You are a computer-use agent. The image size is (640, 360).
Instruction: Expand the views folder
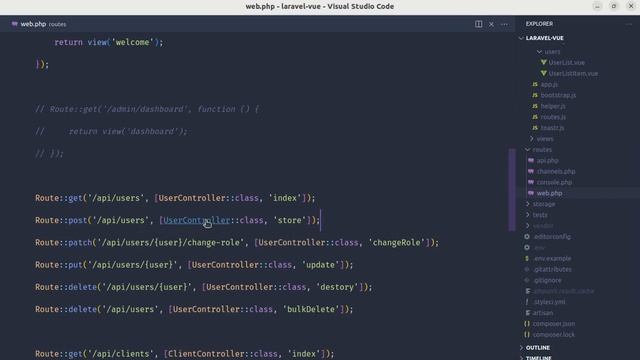[532, 139]
